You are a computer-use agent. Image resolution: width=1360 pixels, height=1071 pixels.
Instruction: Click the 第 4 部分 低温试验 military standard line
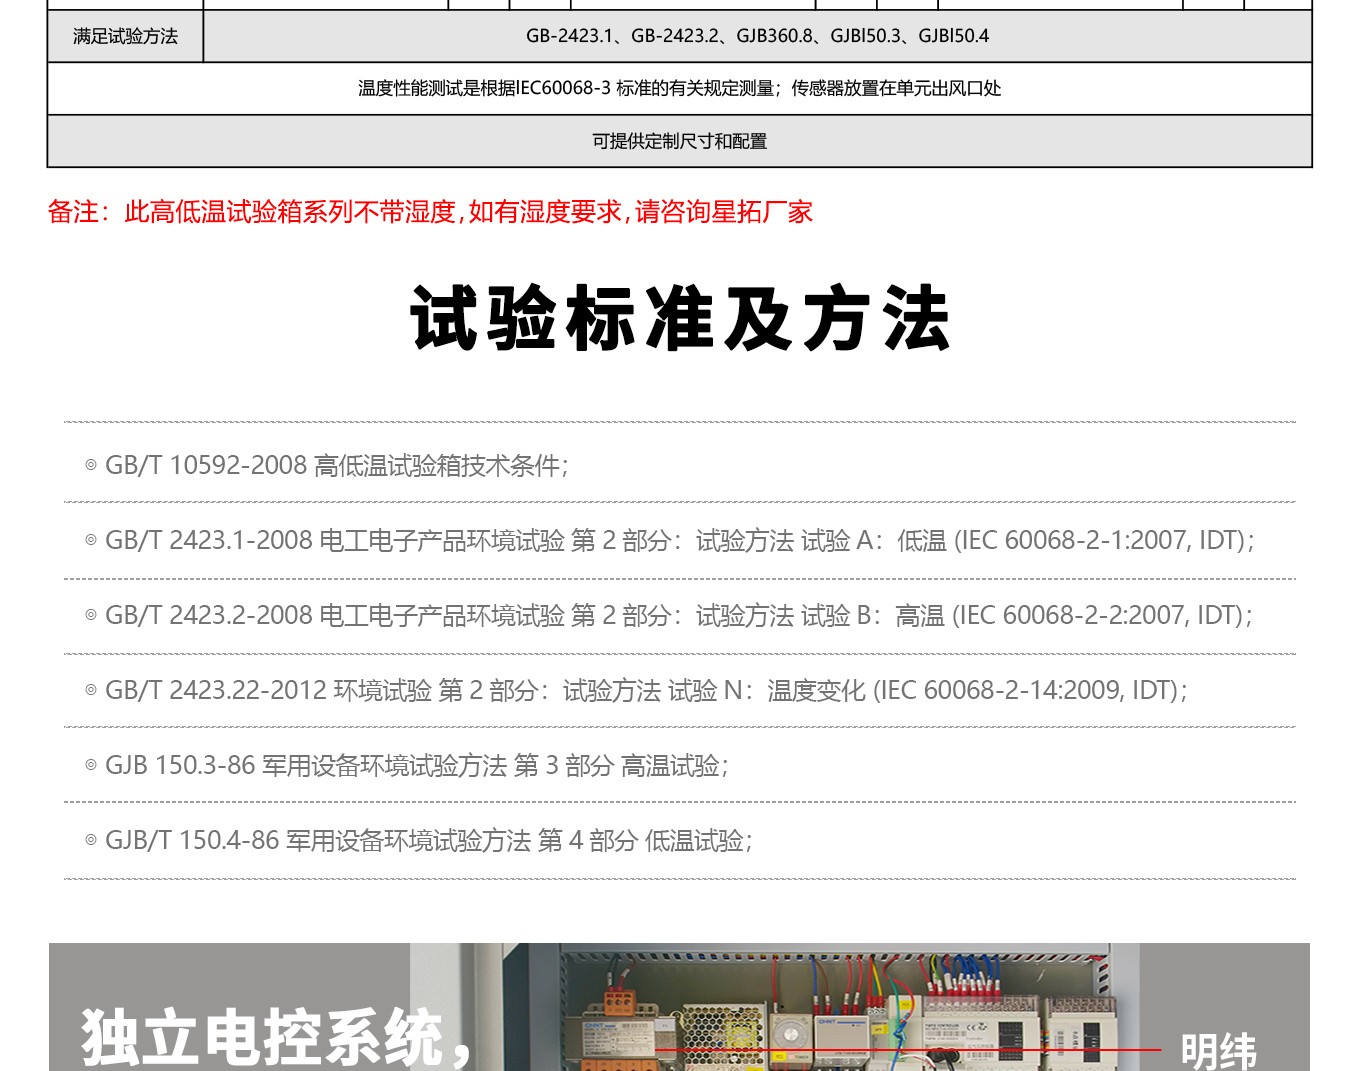coord(644,841)
